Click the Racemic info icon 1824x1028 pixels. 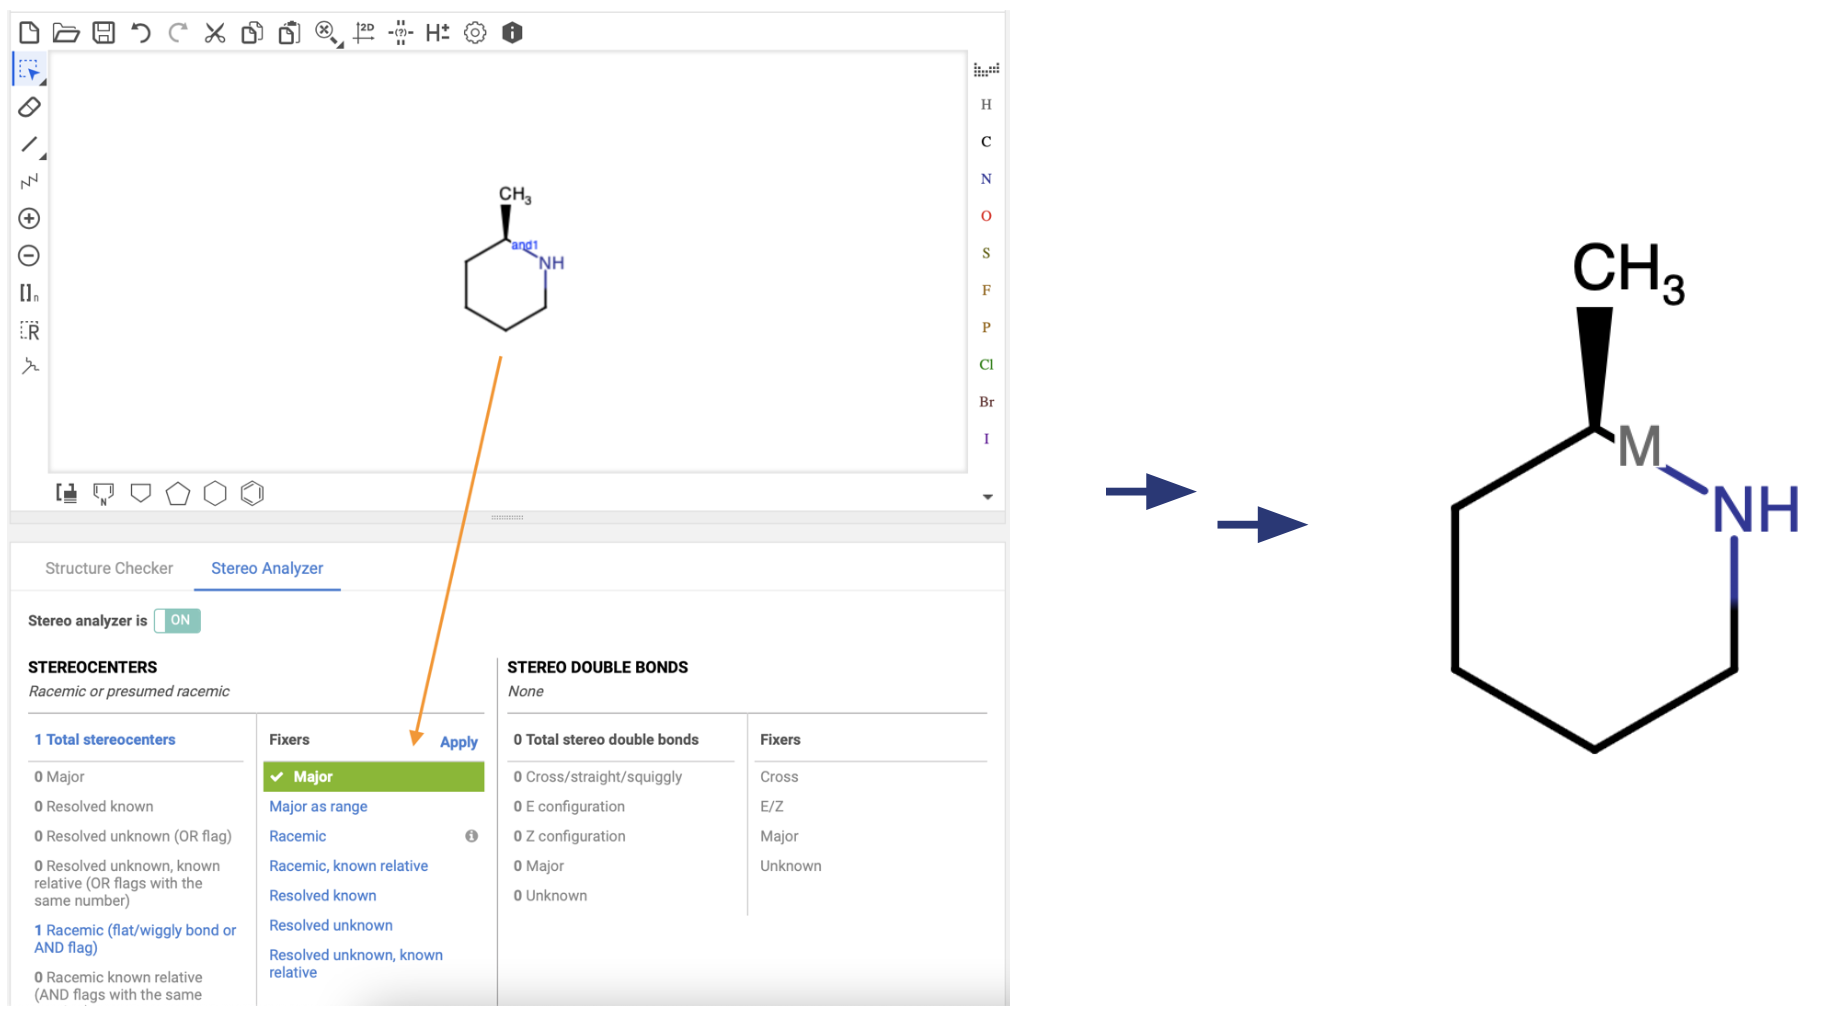(471, 836)
